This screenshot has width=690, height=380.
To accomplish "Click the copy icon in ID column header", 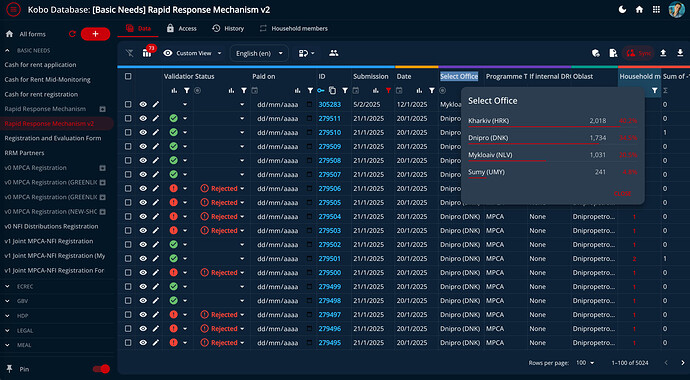I will (x=332, y=91).
